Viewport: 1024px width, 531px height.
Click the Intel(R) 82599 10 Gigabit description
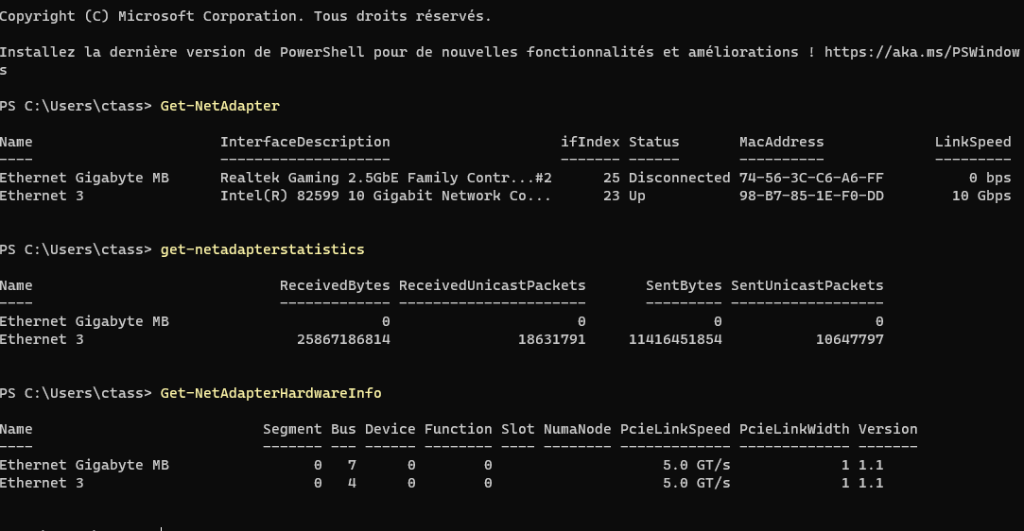coord(385,196)
